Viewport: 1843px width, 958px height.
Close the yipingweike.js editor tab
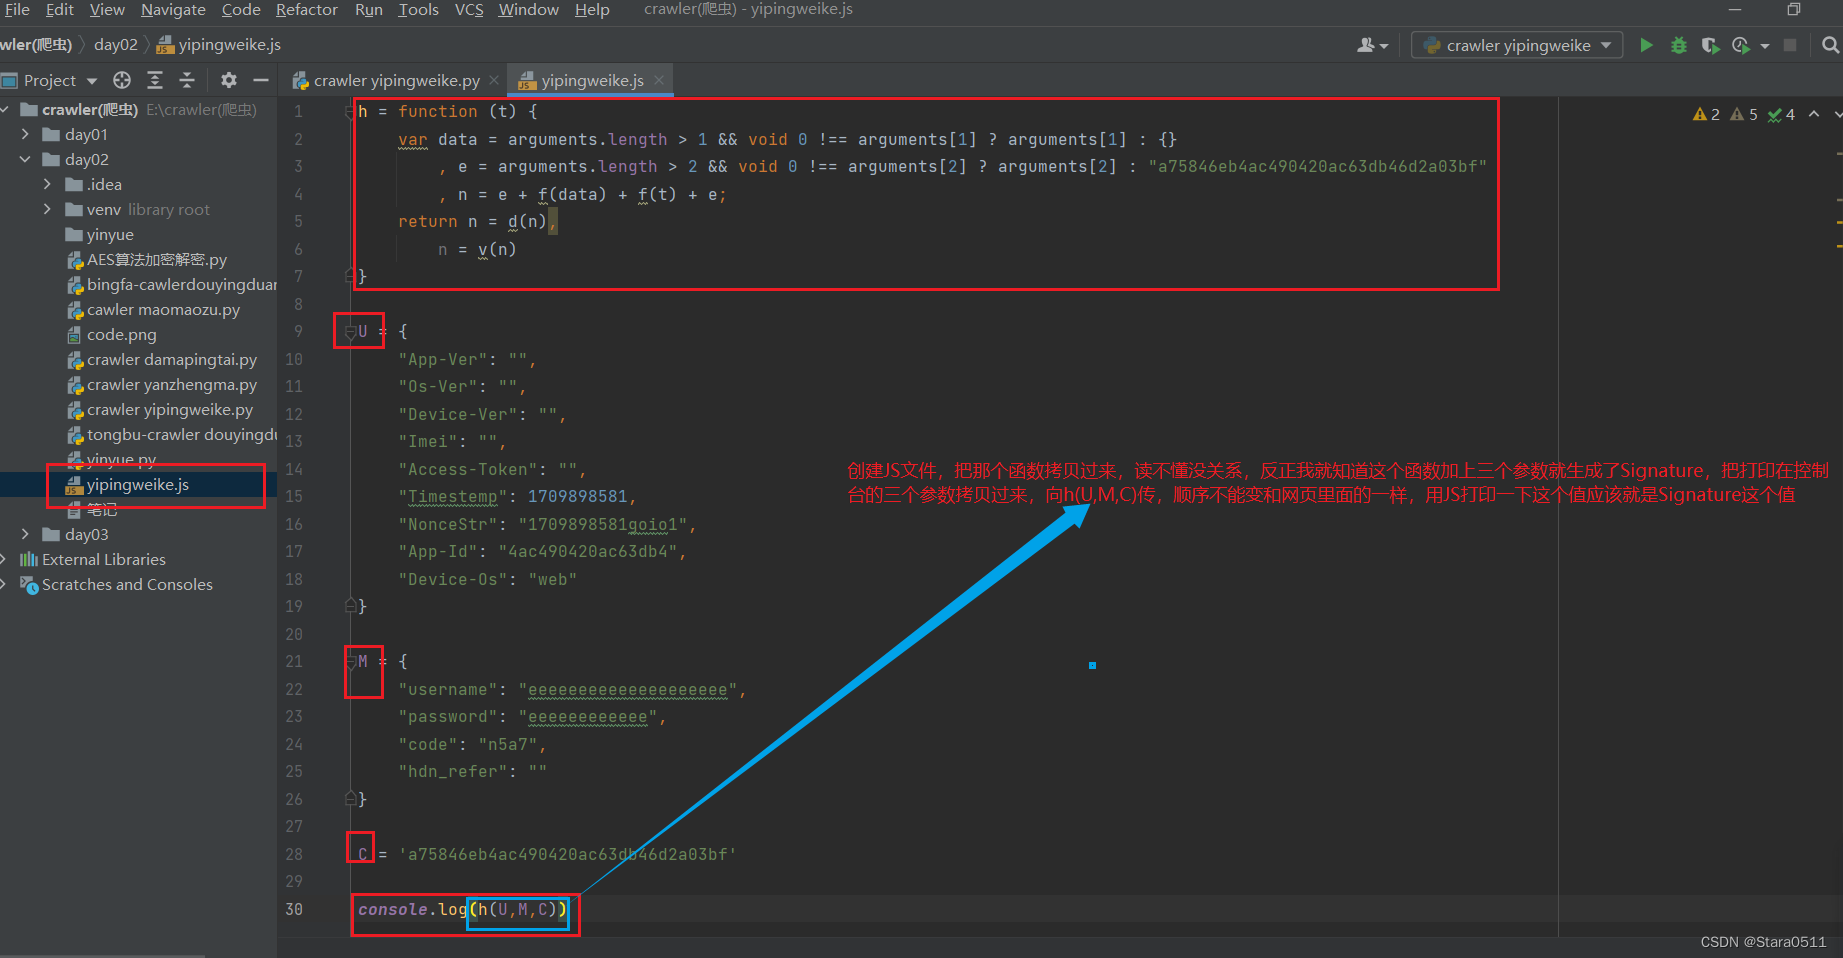pyautogui.click(x=659, y=80)
